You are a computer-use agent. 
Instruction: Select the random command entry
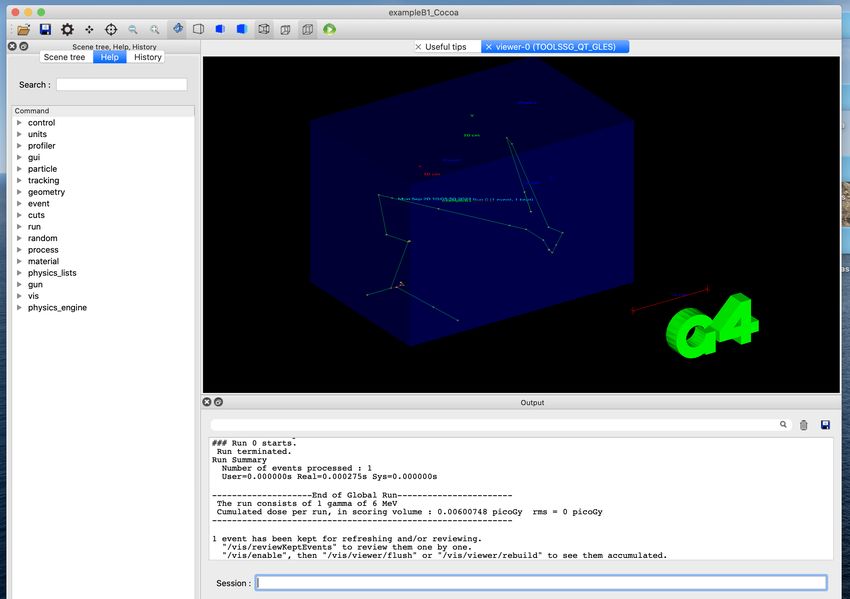[42, 238]
